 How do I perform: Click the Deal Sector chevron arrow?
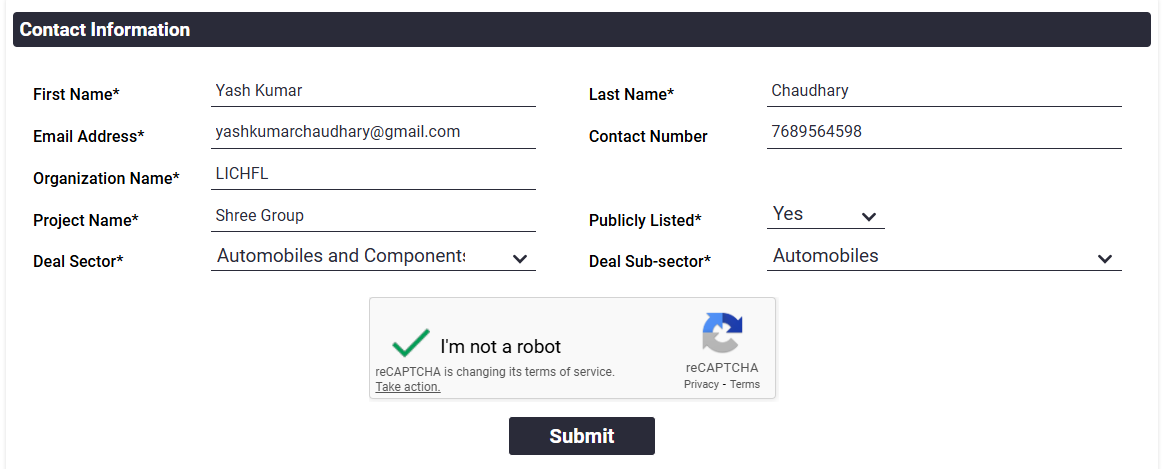click(520, 259)
